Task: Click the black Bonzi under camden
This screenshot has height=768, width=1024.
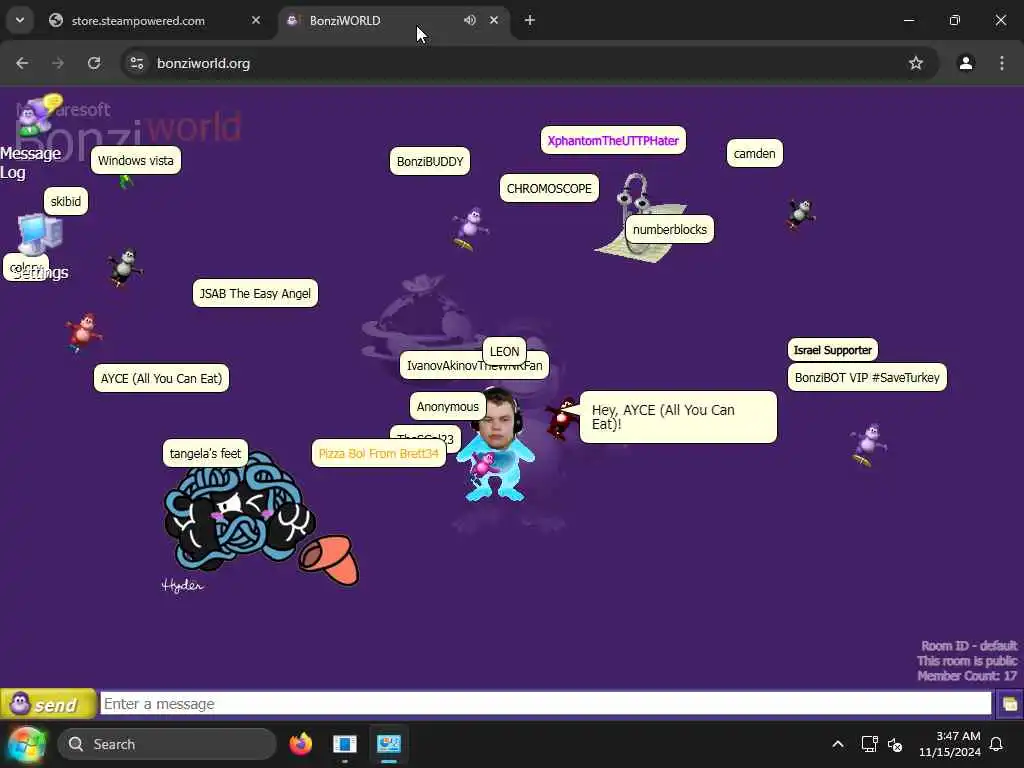Action: coord(801,214)
